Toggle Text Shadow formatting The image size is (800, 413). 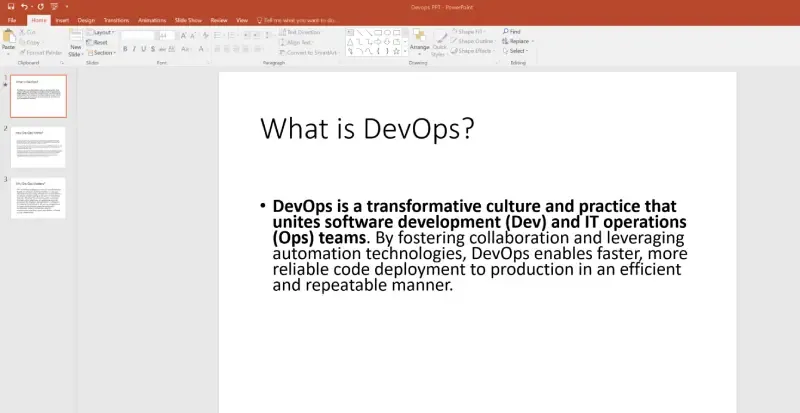(x=153, y=49)
